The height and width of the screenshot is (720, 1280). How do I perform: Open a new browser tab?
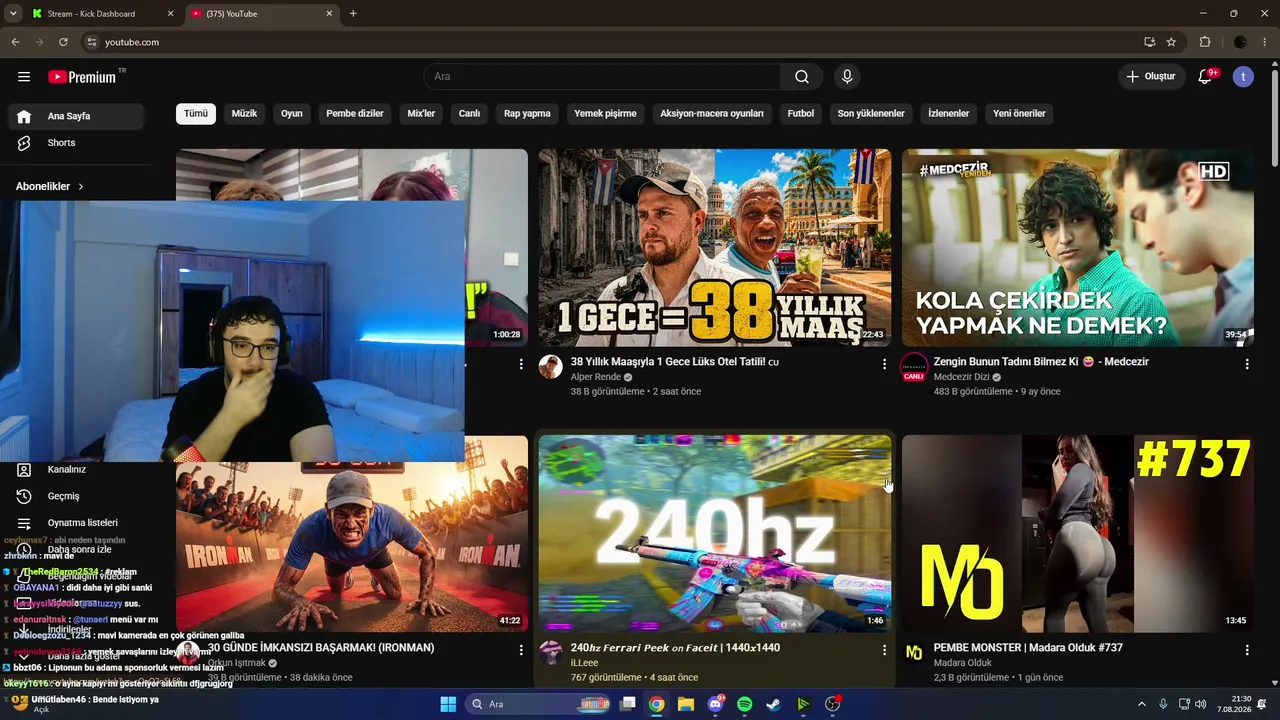(353, 14)
